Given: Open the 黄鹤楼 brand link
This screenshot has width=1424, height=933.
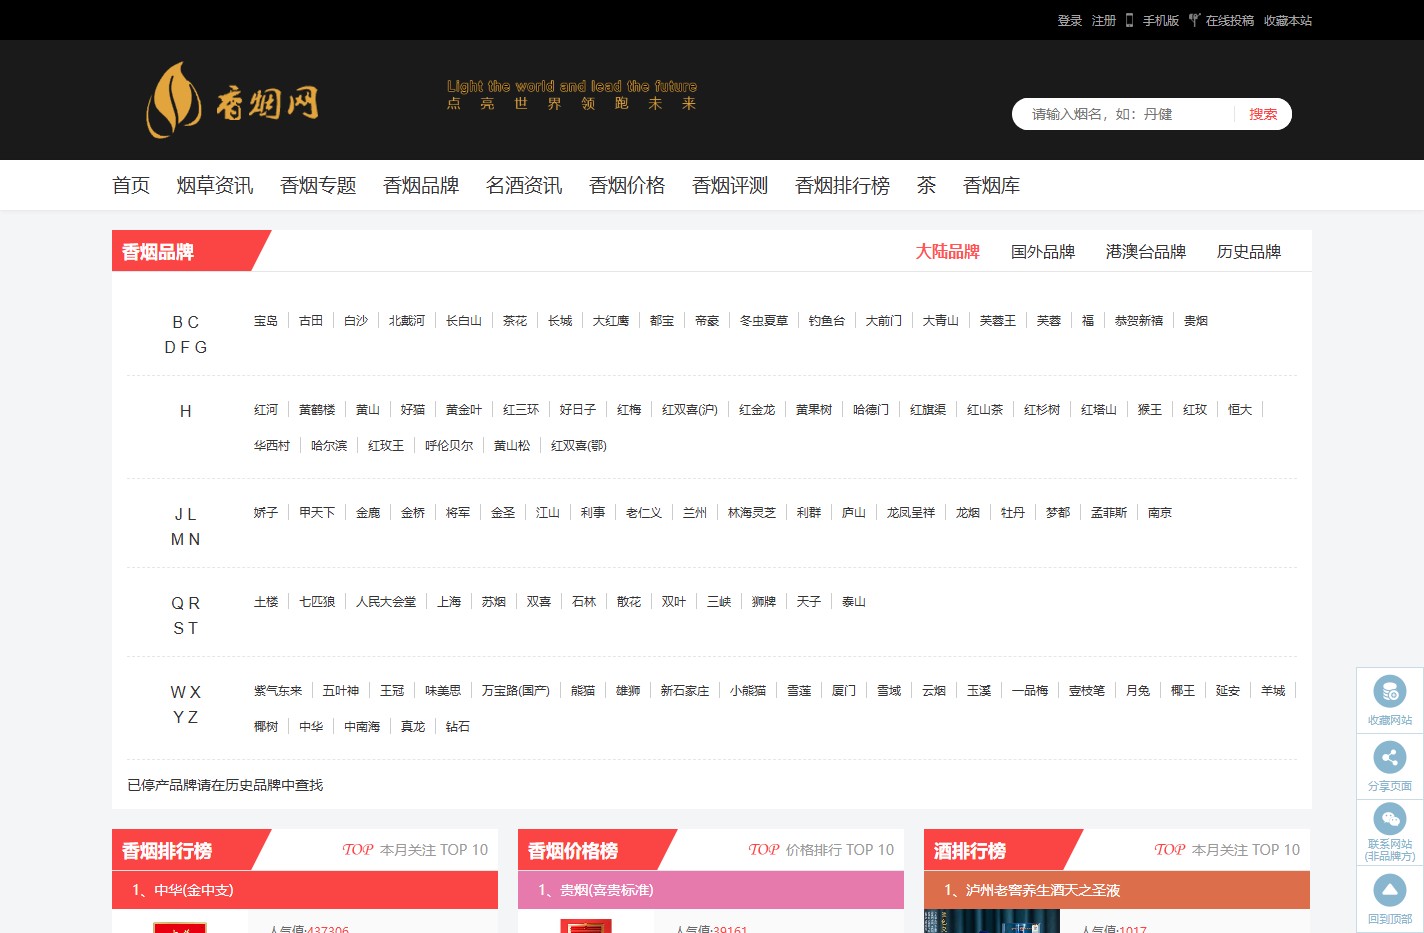Looking at the screenshot, I should click(x=317, y=410).
